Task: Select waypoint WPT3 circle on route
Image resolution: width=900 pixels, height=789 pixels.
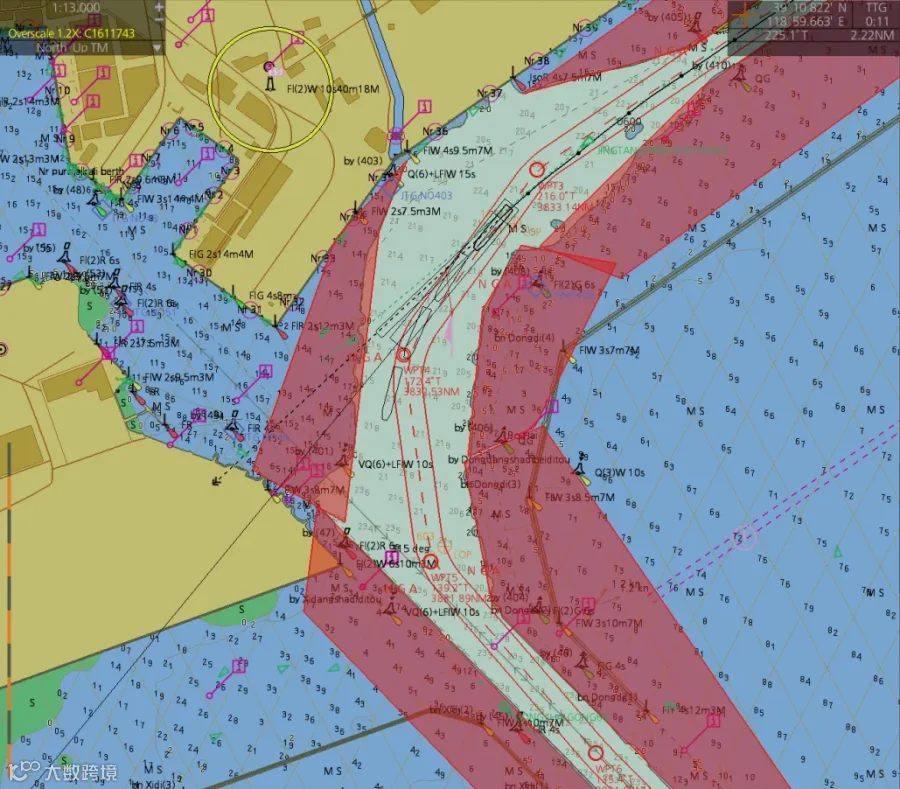Action: 537,169
